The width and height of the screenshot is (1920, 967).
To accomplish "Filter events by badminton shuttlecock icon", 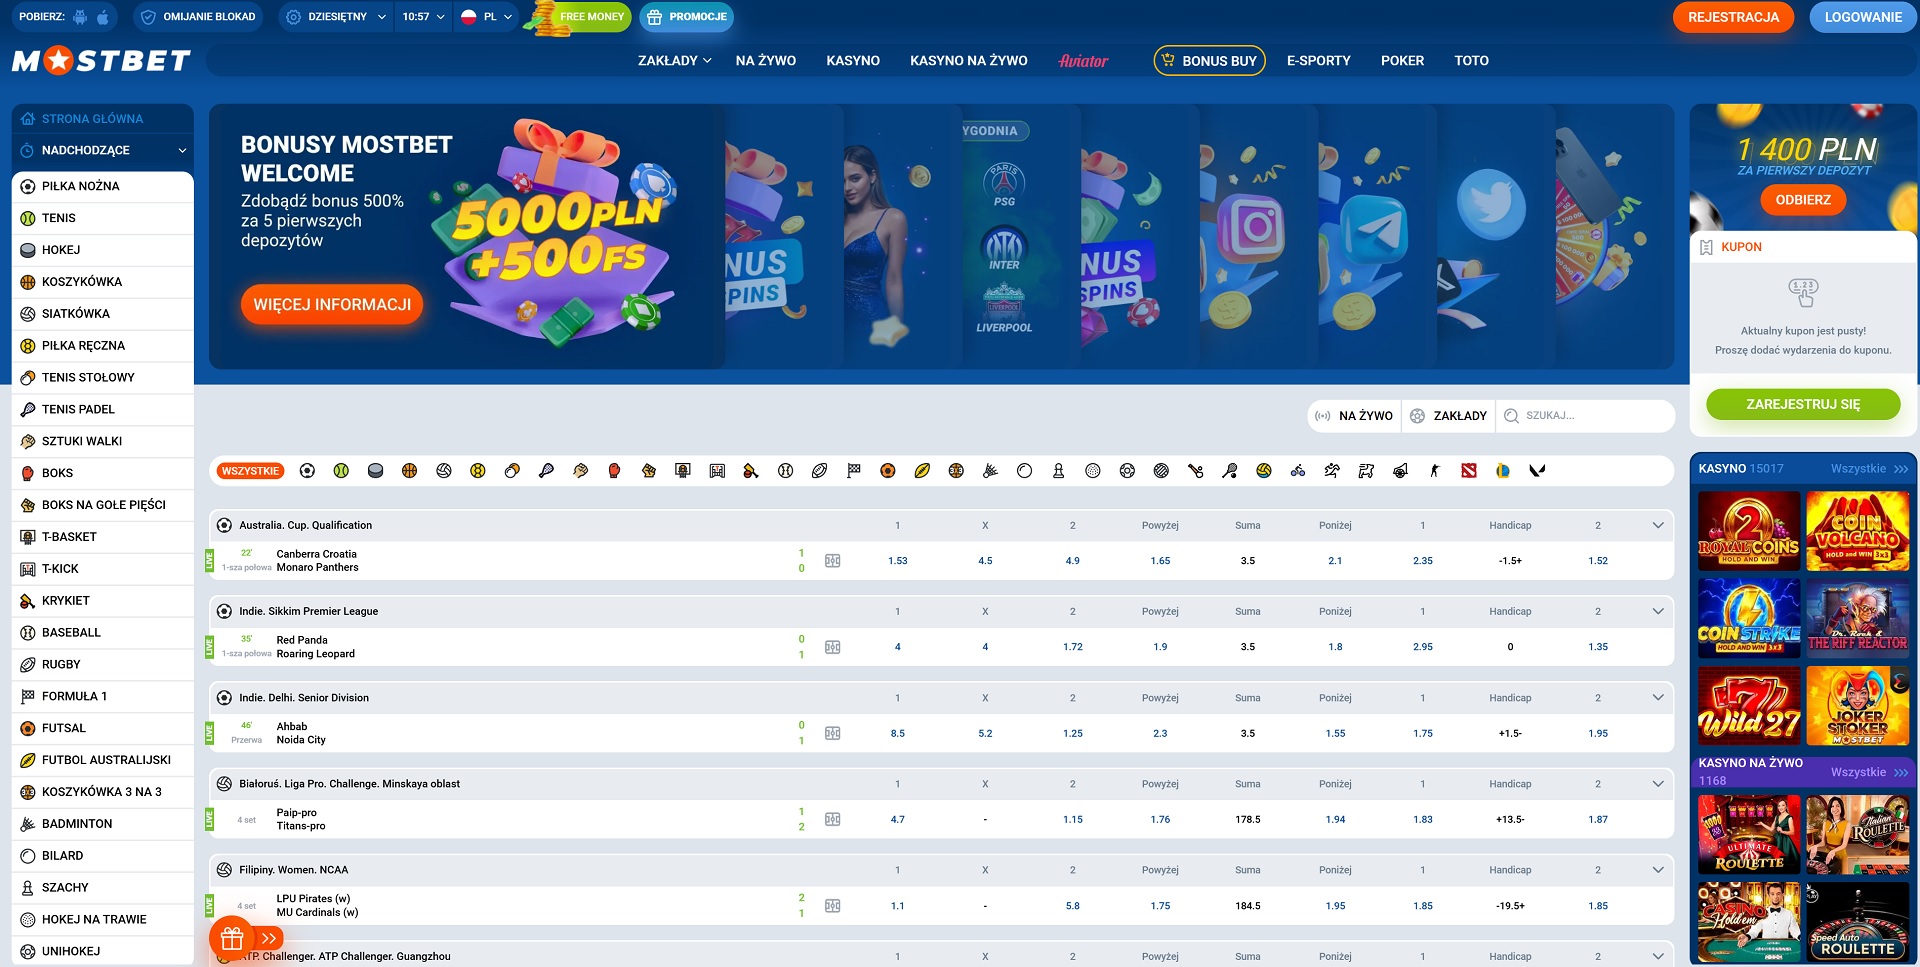I will (x=990, y=471).
